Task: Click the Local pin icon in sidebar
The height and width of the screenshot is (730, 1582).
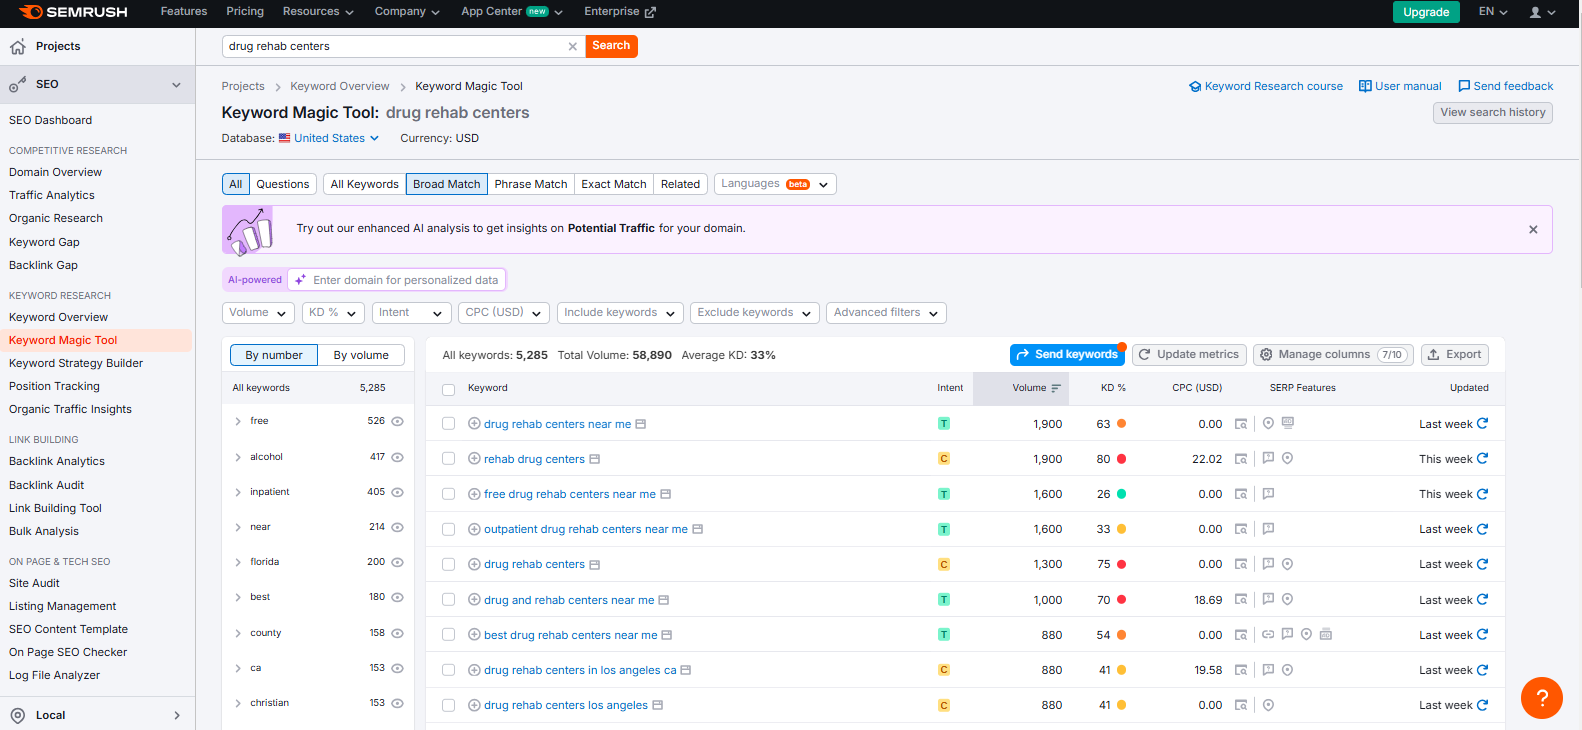Action: (x=18, y=715)
